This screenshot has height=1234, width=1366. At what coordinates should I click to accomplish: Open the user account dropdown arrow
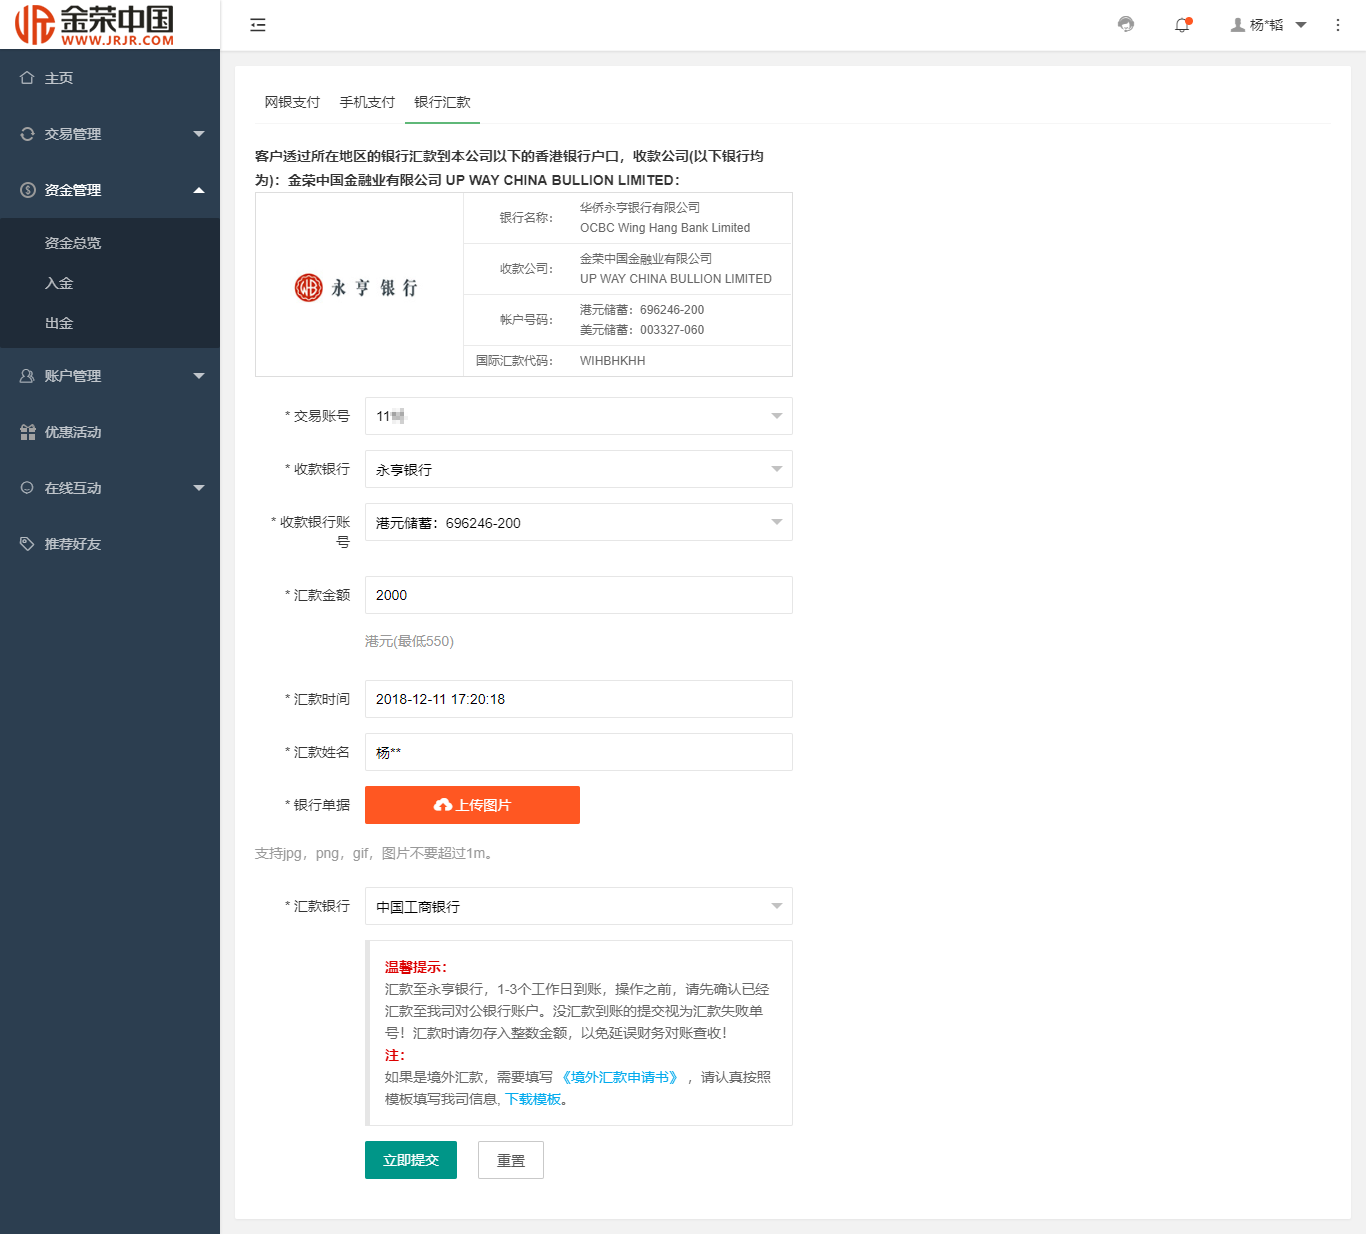[x=1301, y=25]
